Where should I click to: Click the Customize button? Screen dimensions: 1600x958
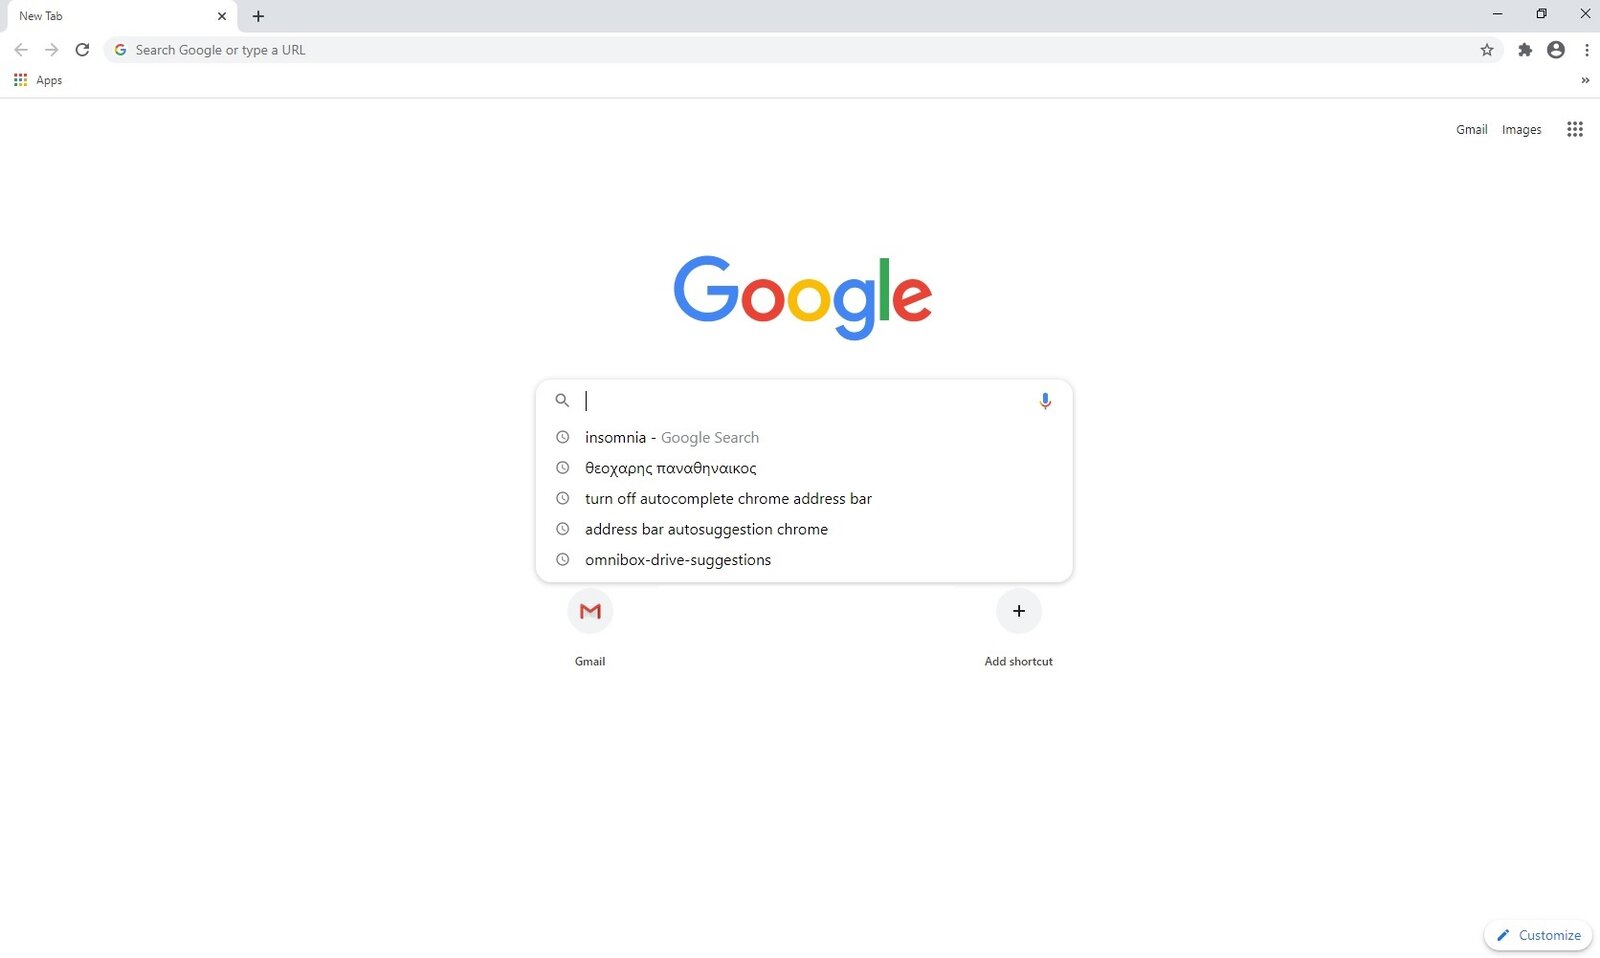pyautogui.click(x=1538, y=935)
